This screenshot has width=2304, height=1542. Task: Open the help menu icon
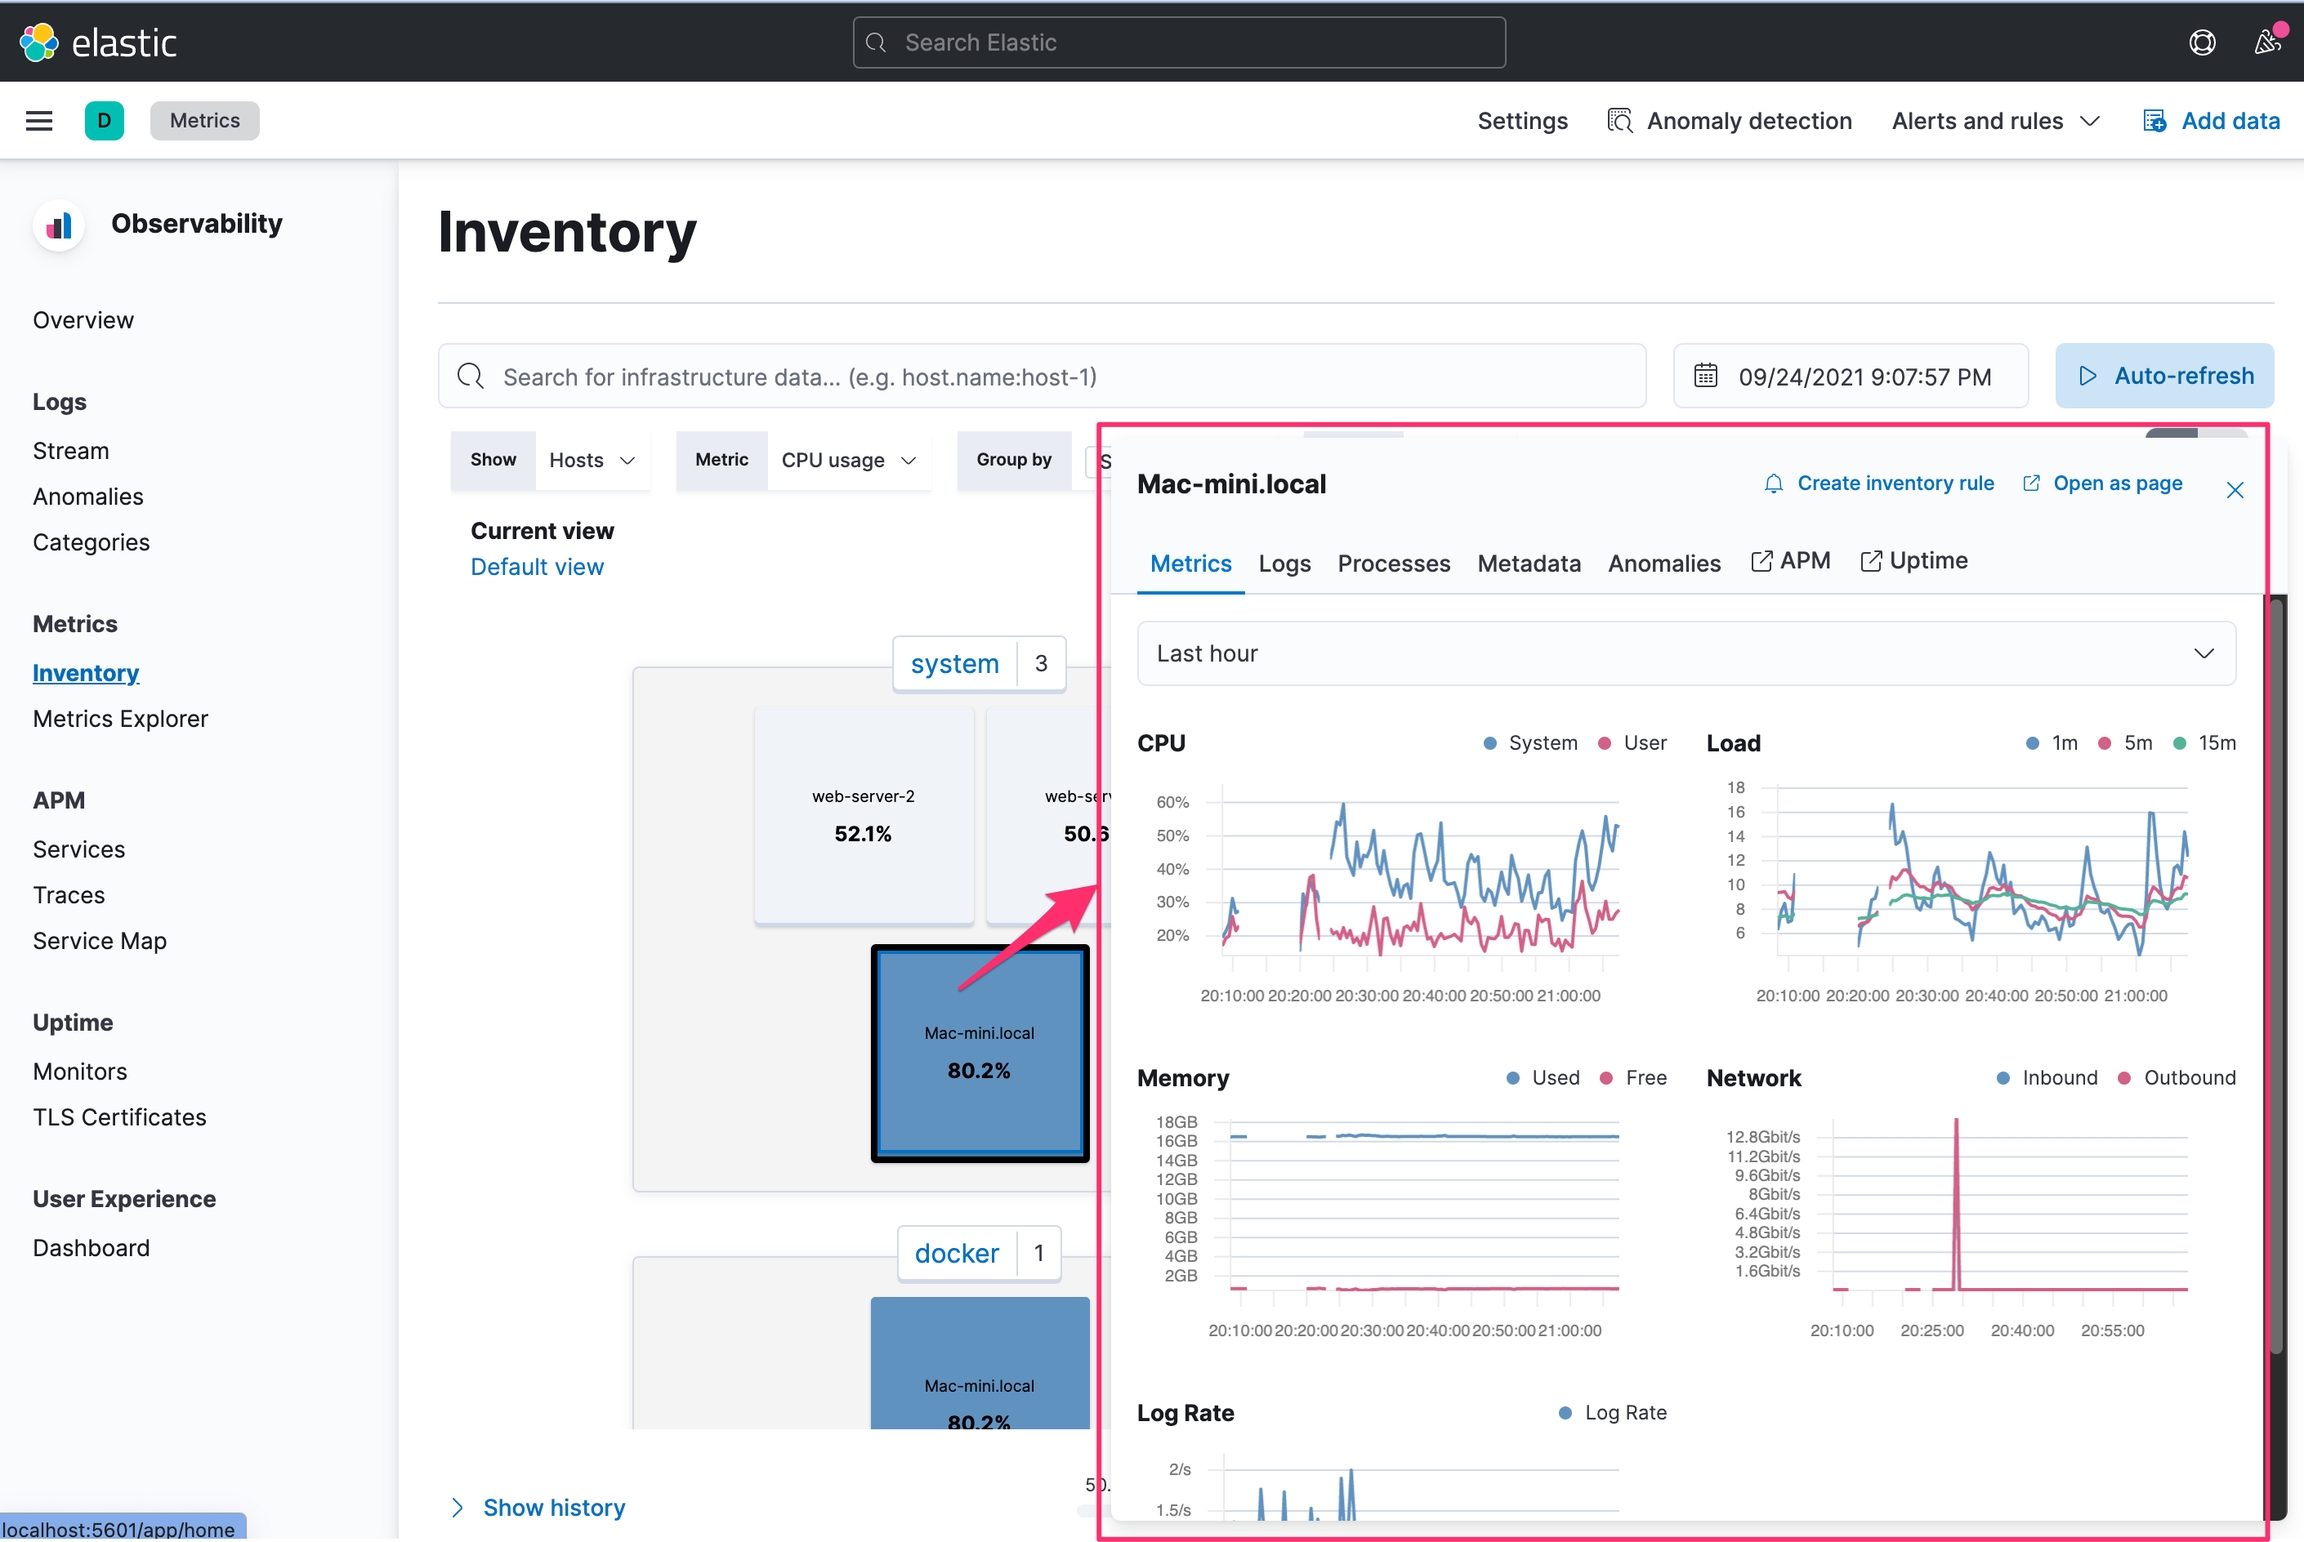2202,42
